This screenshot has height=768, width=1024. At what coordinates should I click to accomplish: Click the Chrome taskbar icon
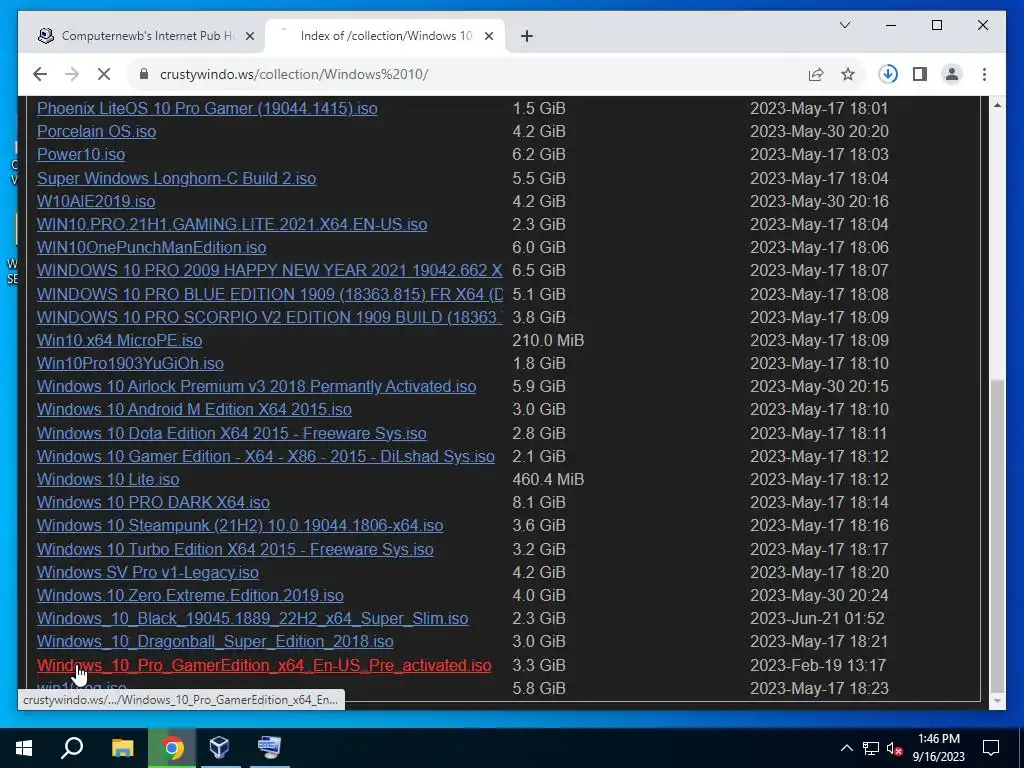(172, 748)
